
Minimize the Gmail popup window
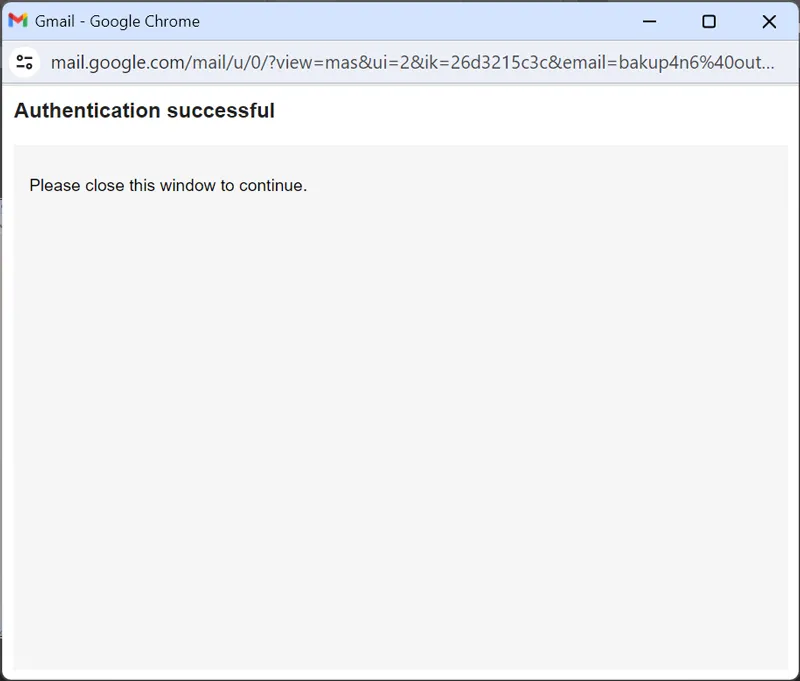click(x=650, y=21)
